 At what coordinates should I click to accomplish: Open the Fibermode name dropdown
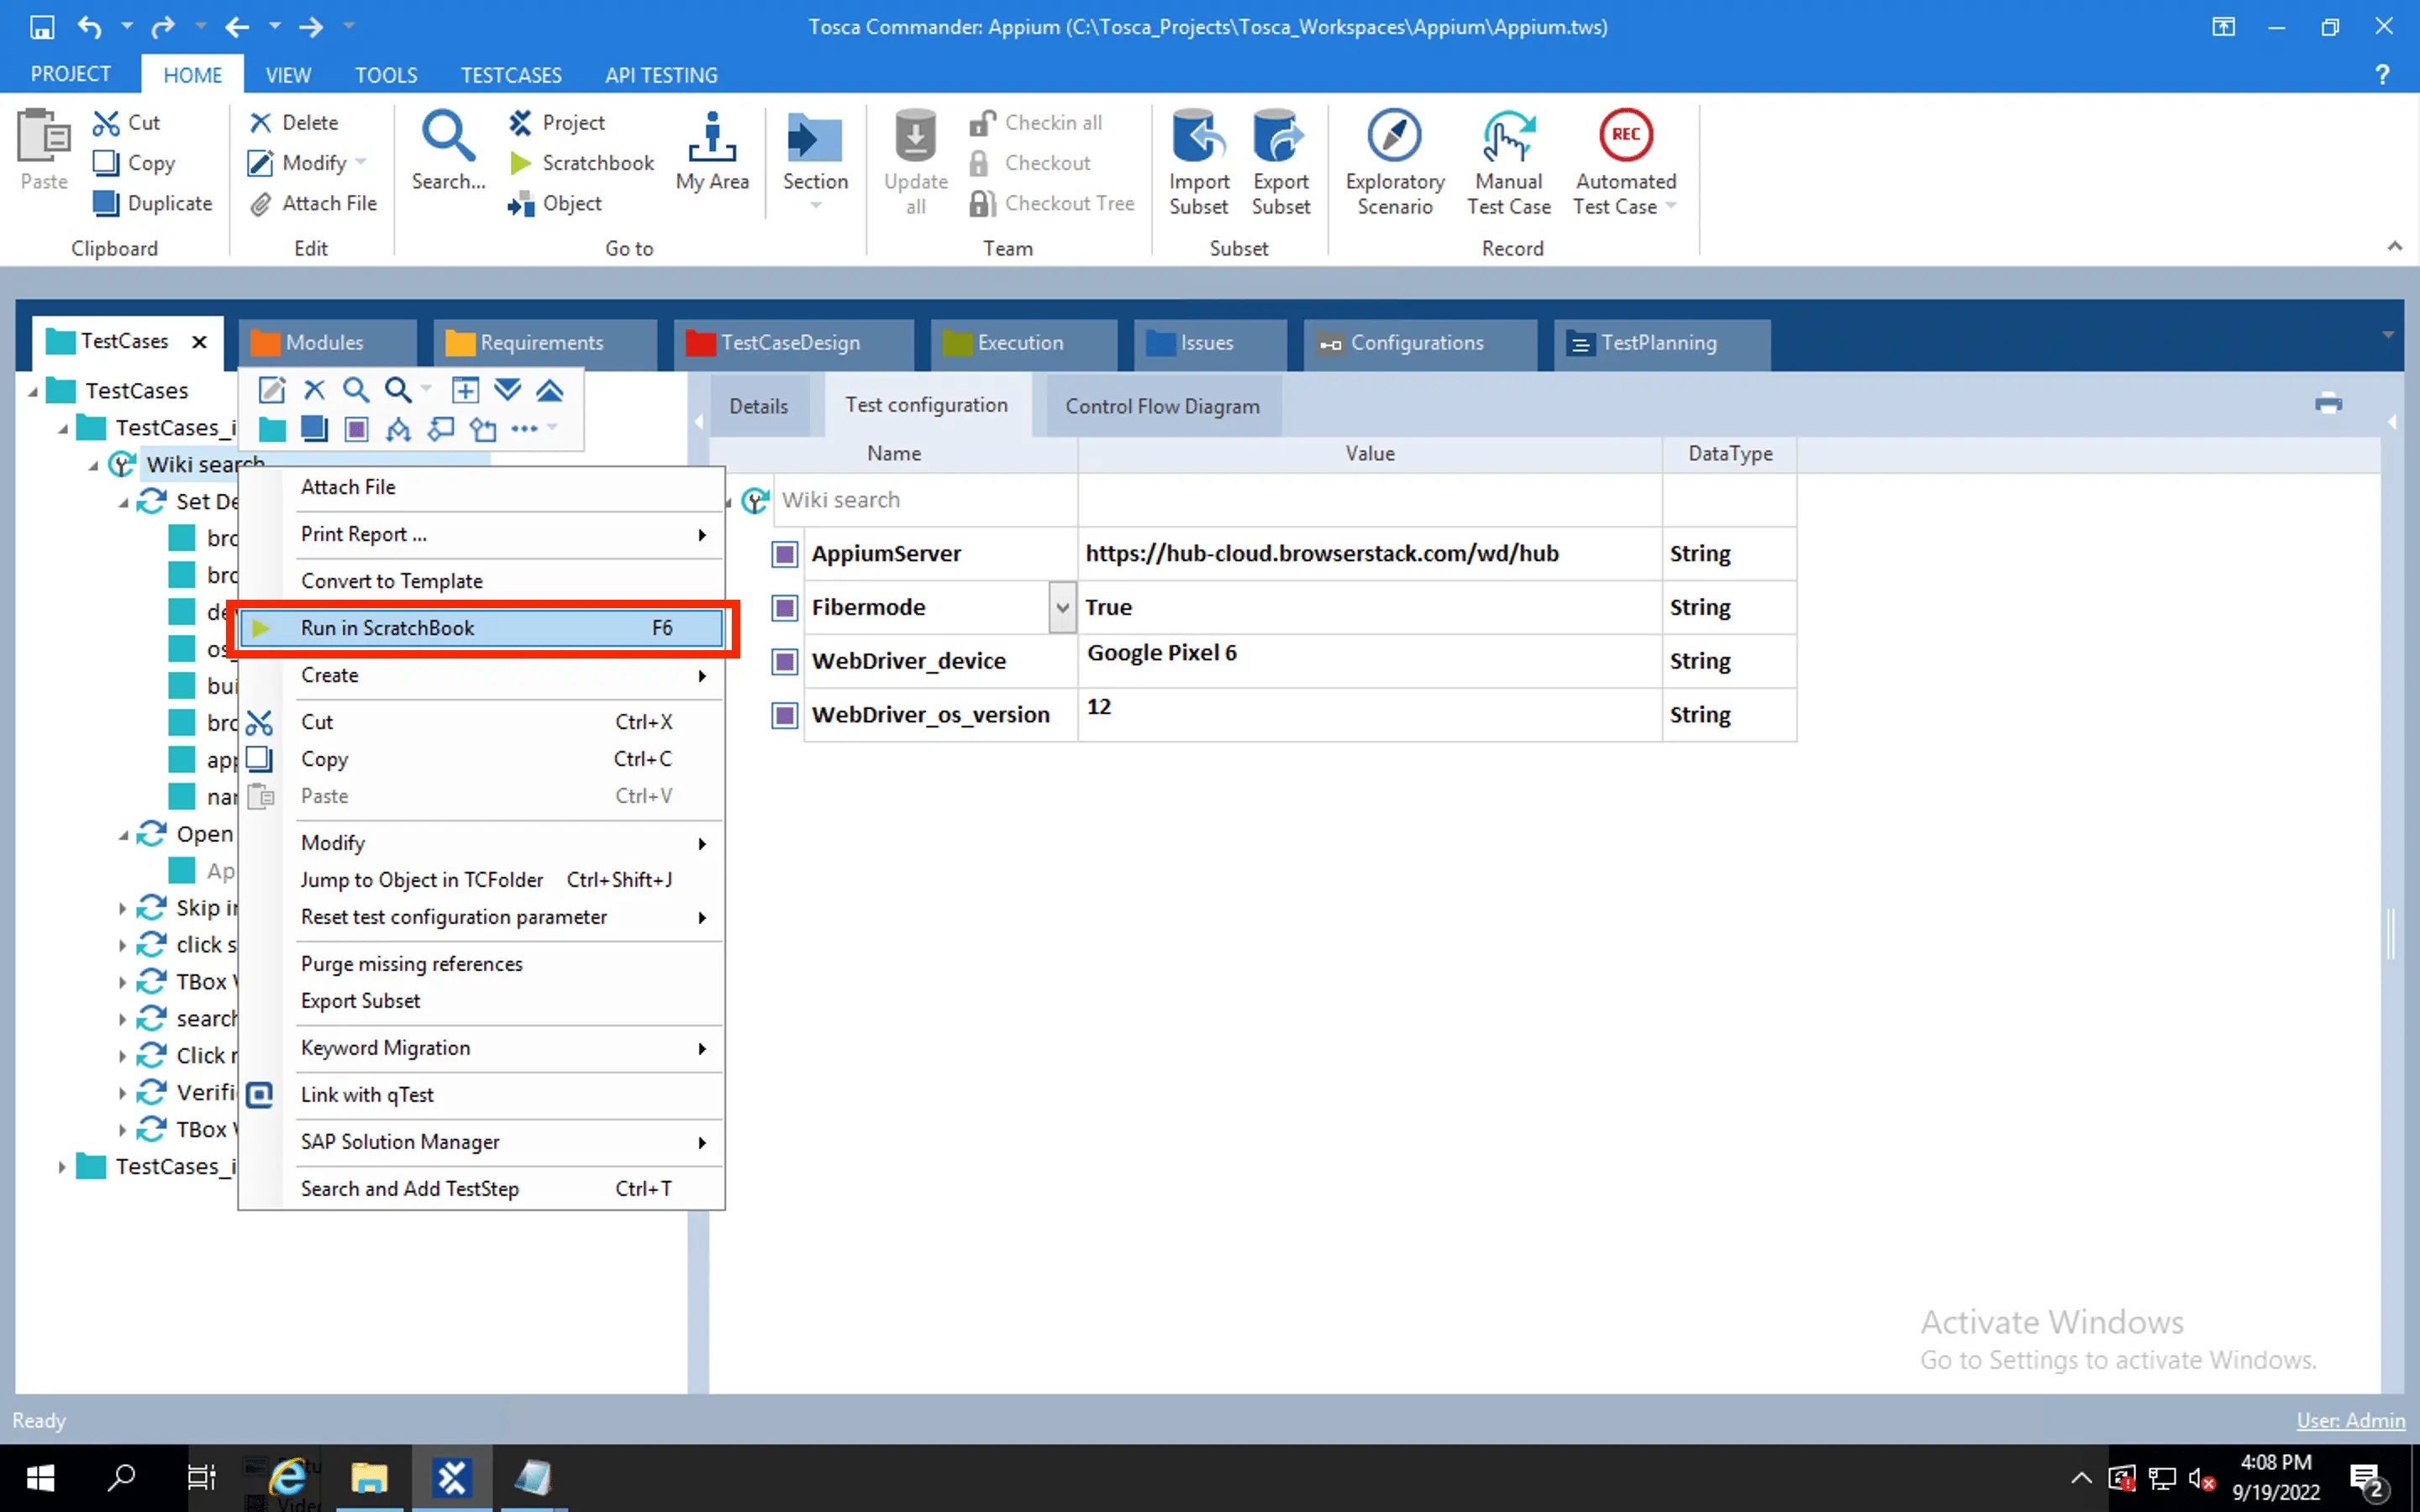click(x=1062, y=608)
